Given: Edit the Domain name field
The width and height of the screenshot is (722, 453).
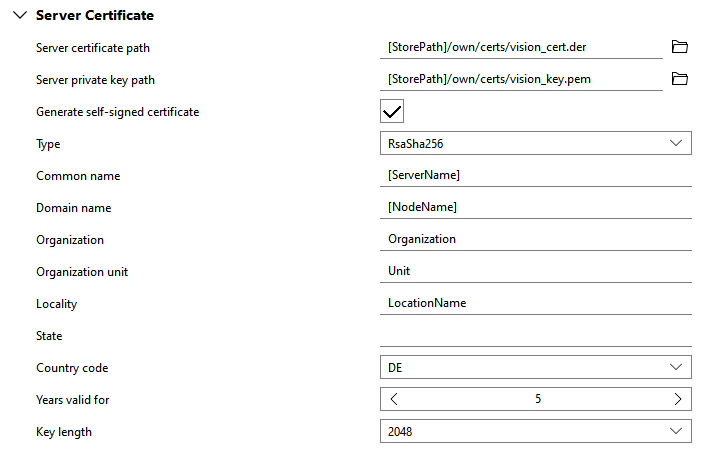Looking at the screenshot, I should (x=535, y=207).
